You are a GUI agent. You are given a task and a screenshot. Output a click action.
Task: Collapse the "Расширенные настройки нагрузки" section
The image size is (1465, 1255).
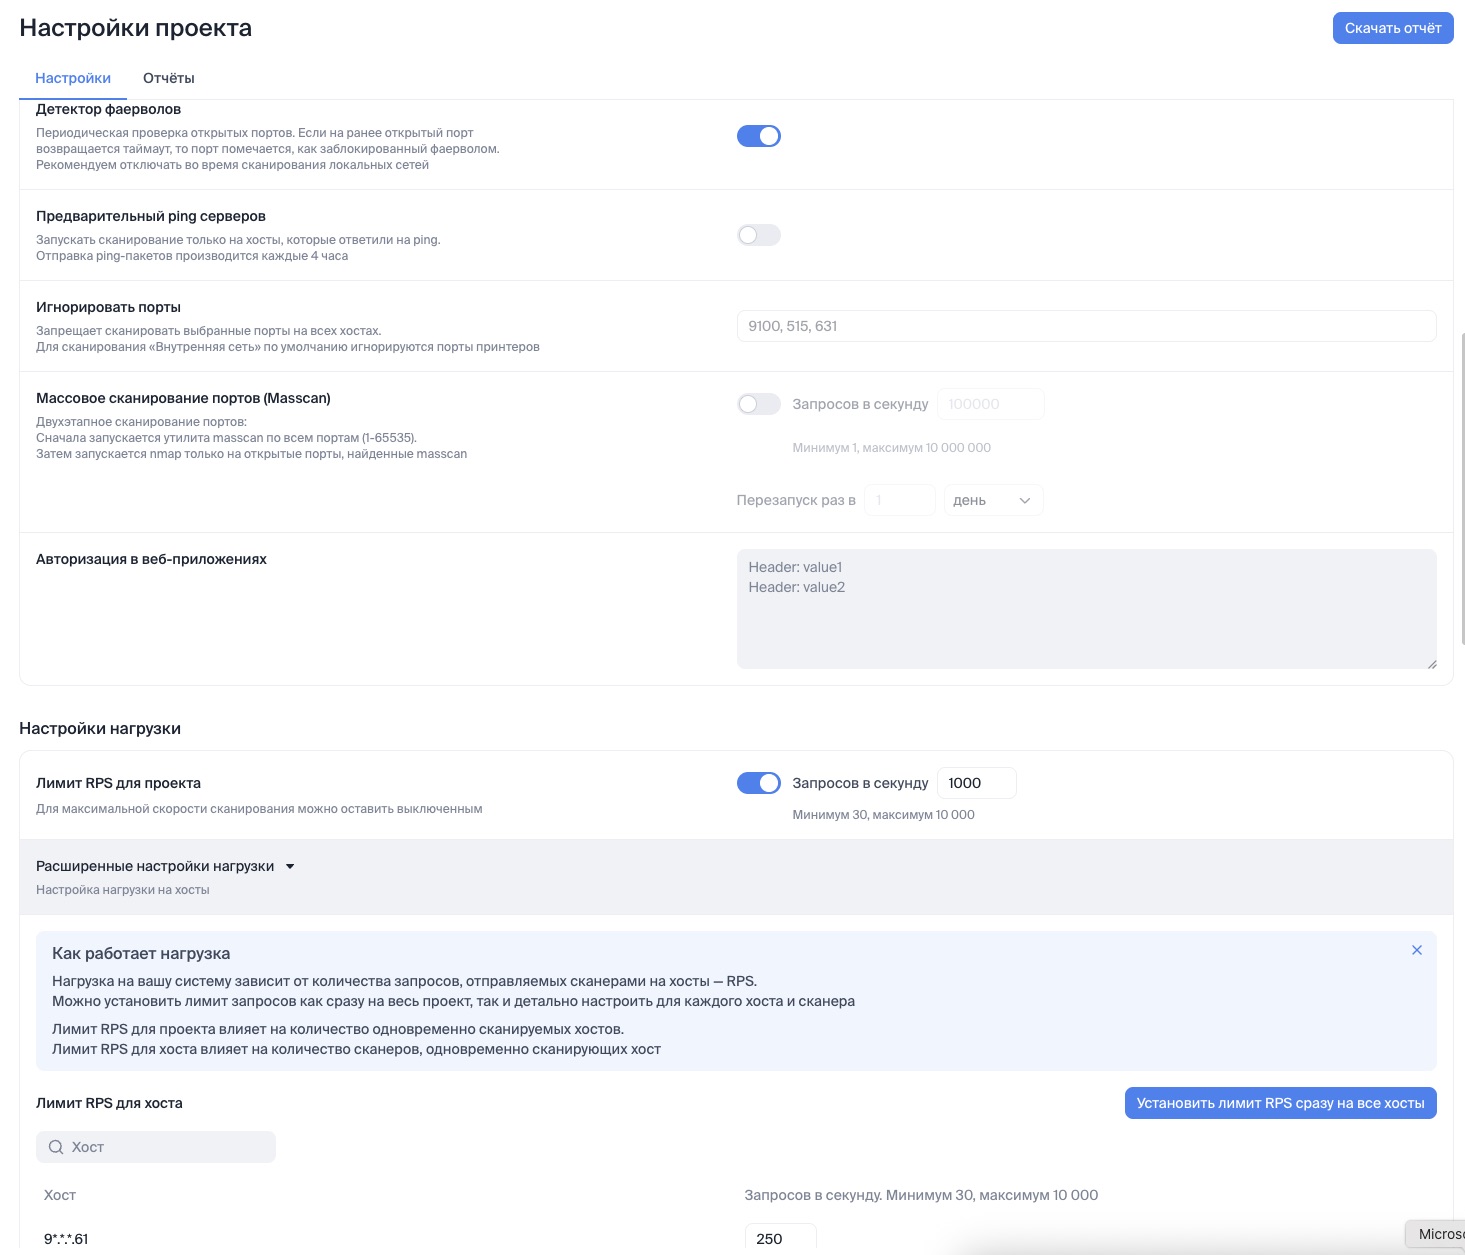click(x=155, y=867)
